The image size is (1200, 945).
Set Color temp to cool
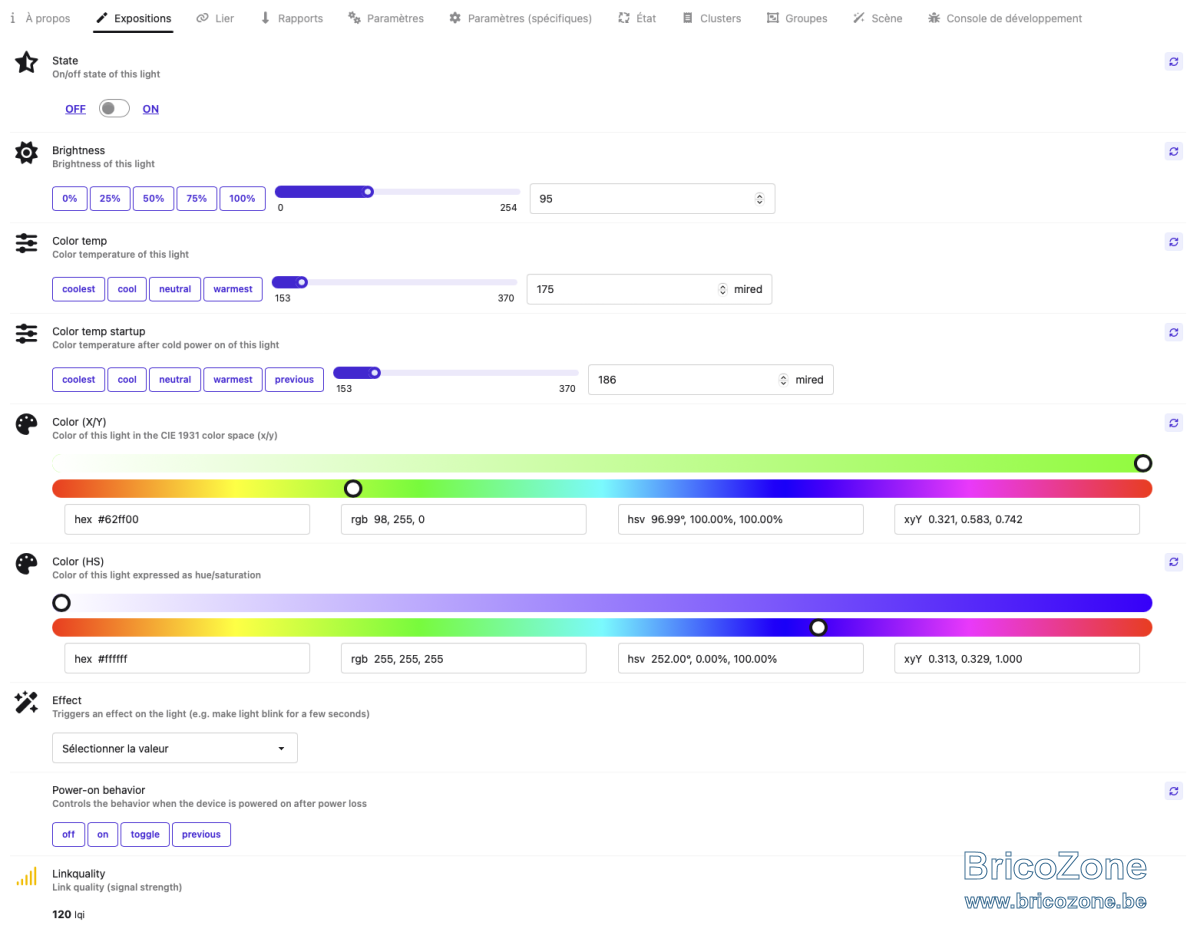127,289
